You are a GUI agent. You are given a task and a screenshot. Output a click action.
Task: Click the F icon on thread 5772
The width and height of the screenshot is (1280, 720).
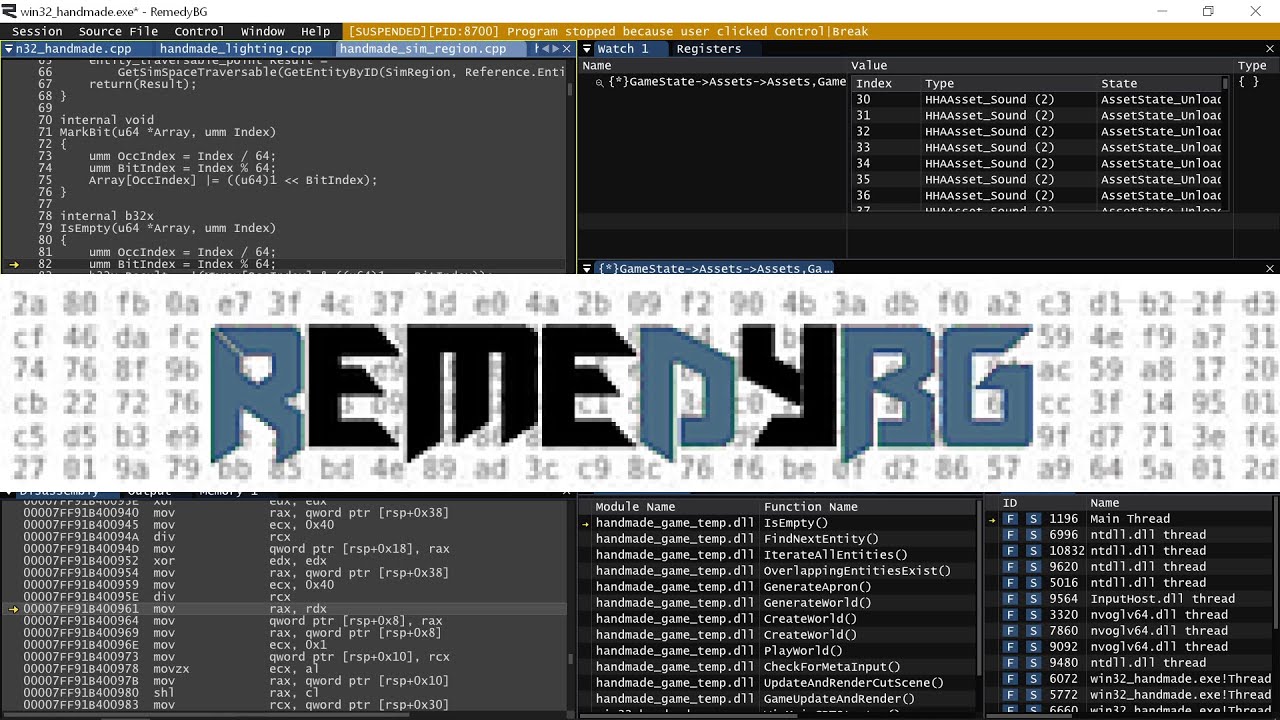point(1011,695)
